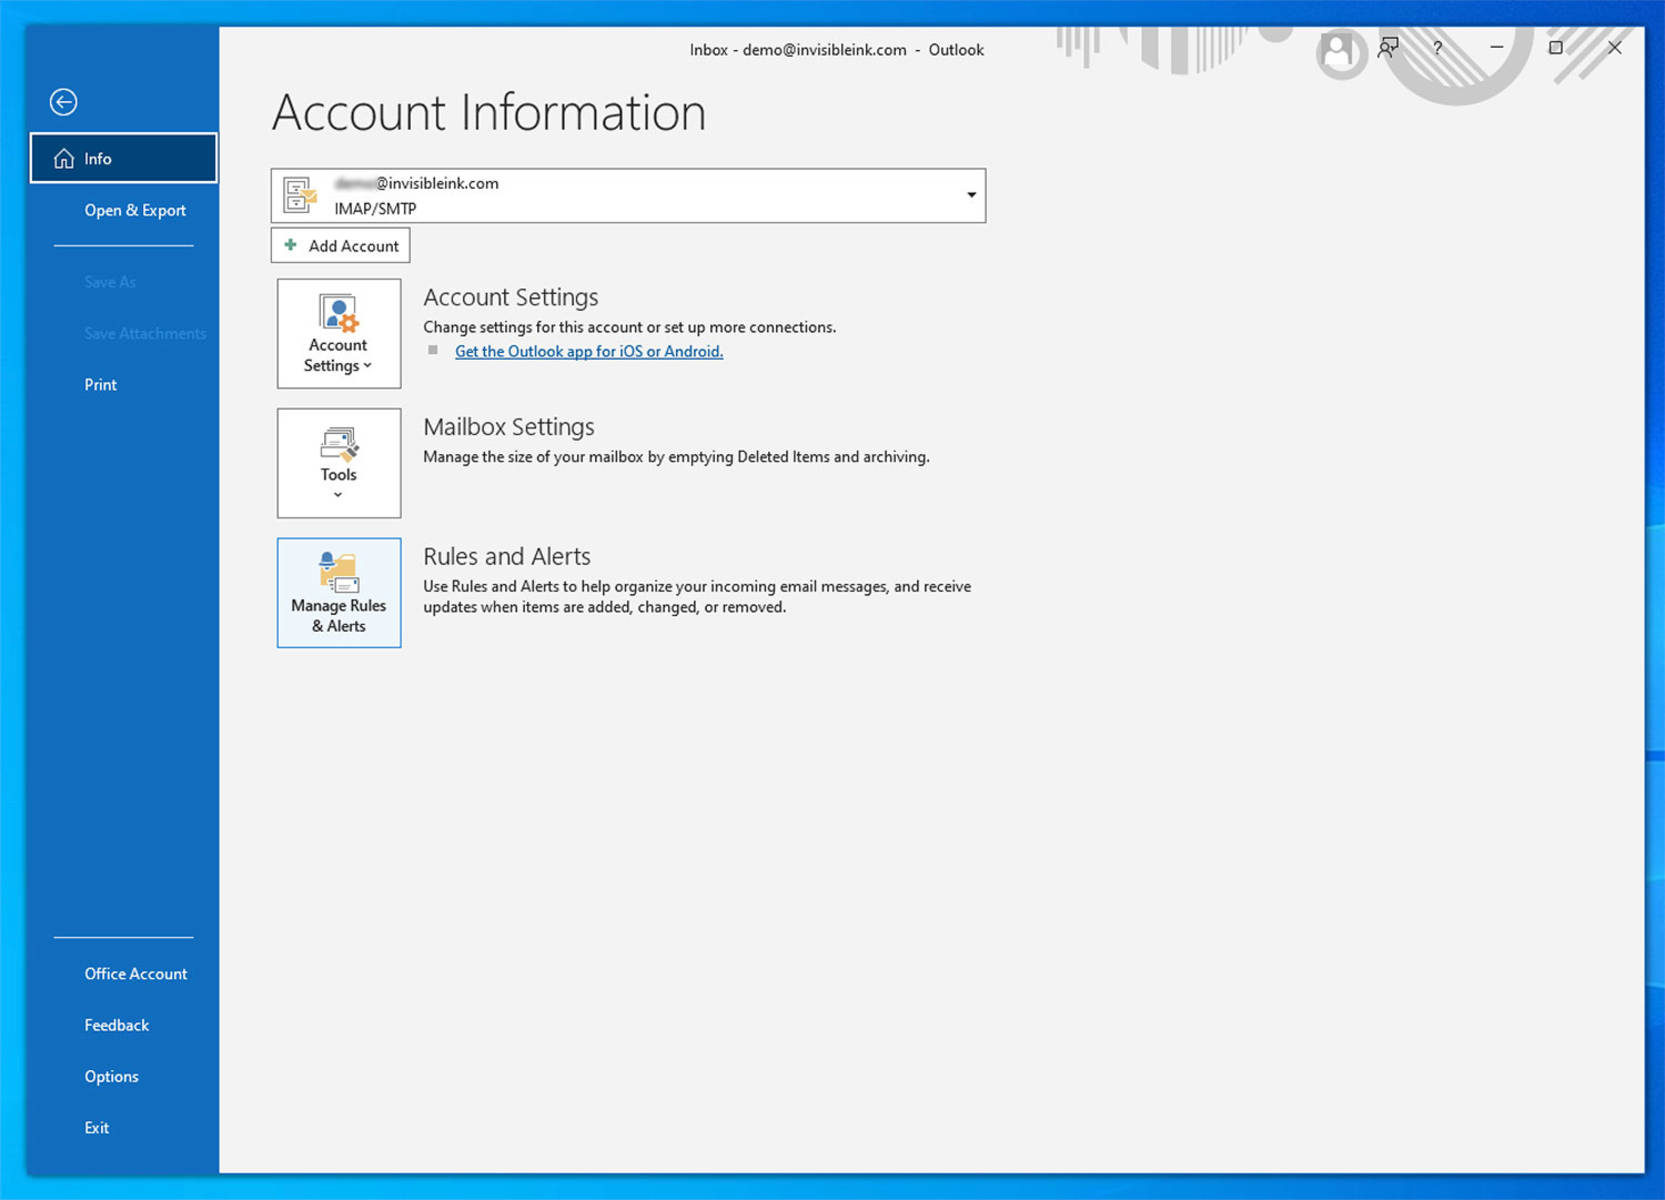Open the Help question mark icon

pos(1437,48)
